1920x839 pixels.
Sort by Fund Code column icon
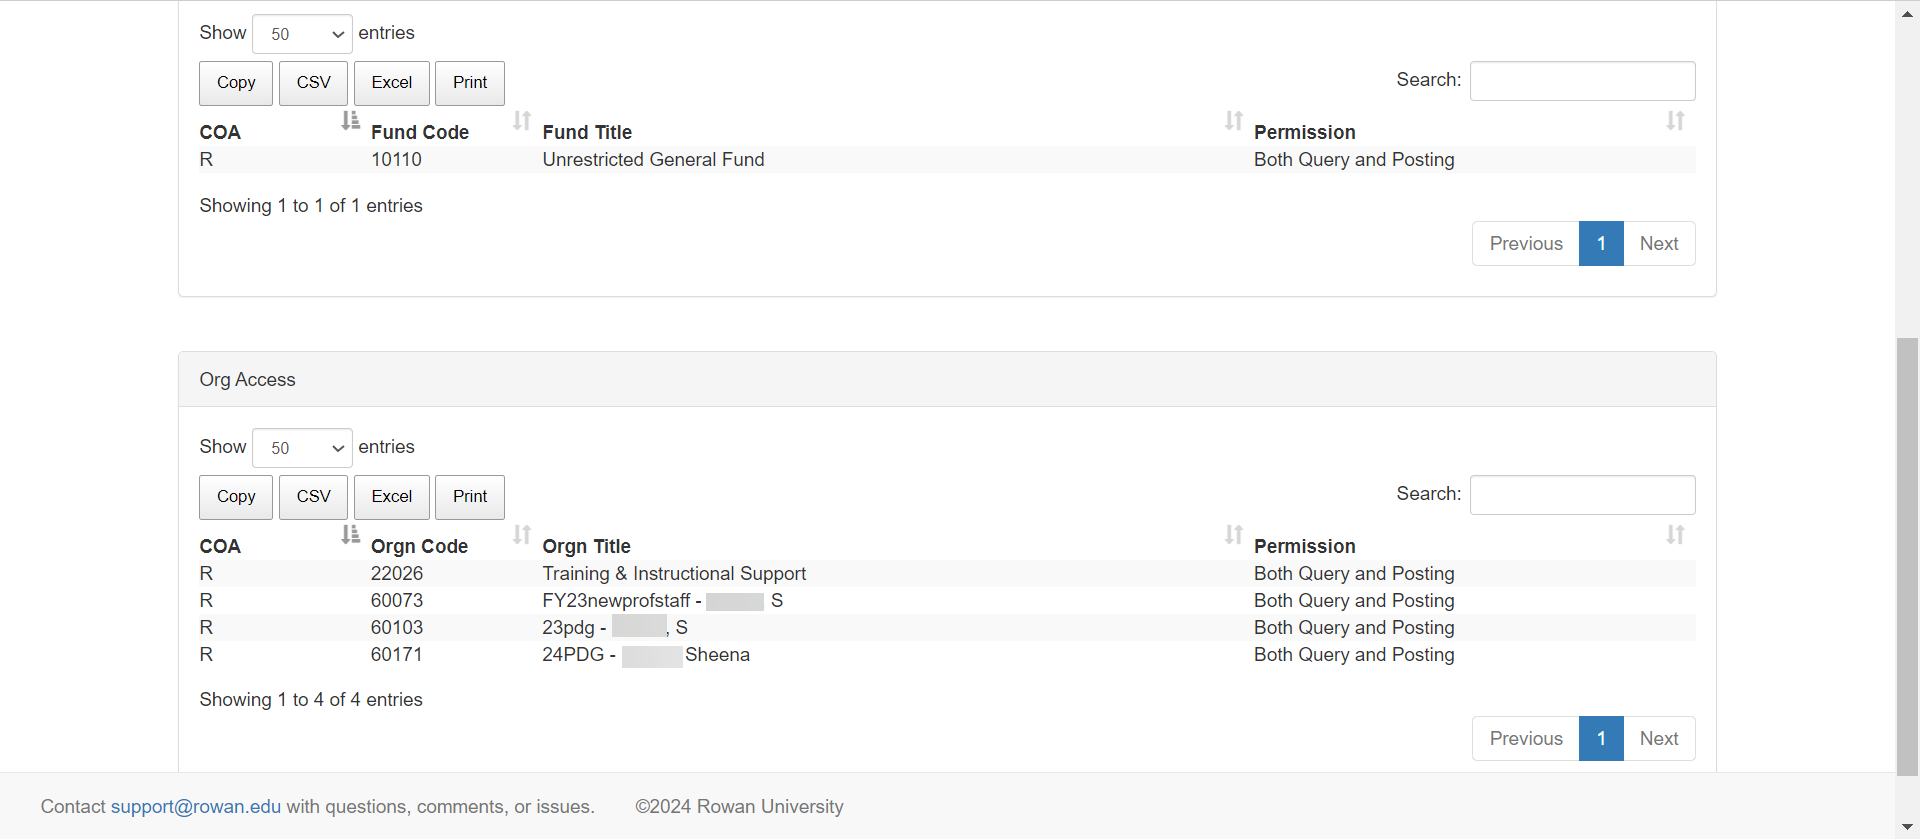[522, 121]
